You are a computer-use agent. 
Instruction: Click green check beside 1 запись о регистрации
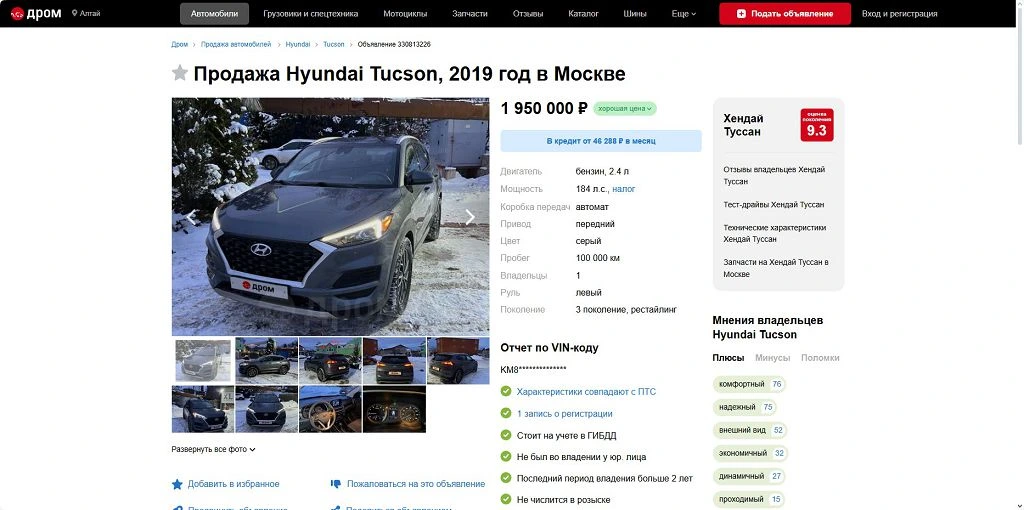click(x=505, y=413)
